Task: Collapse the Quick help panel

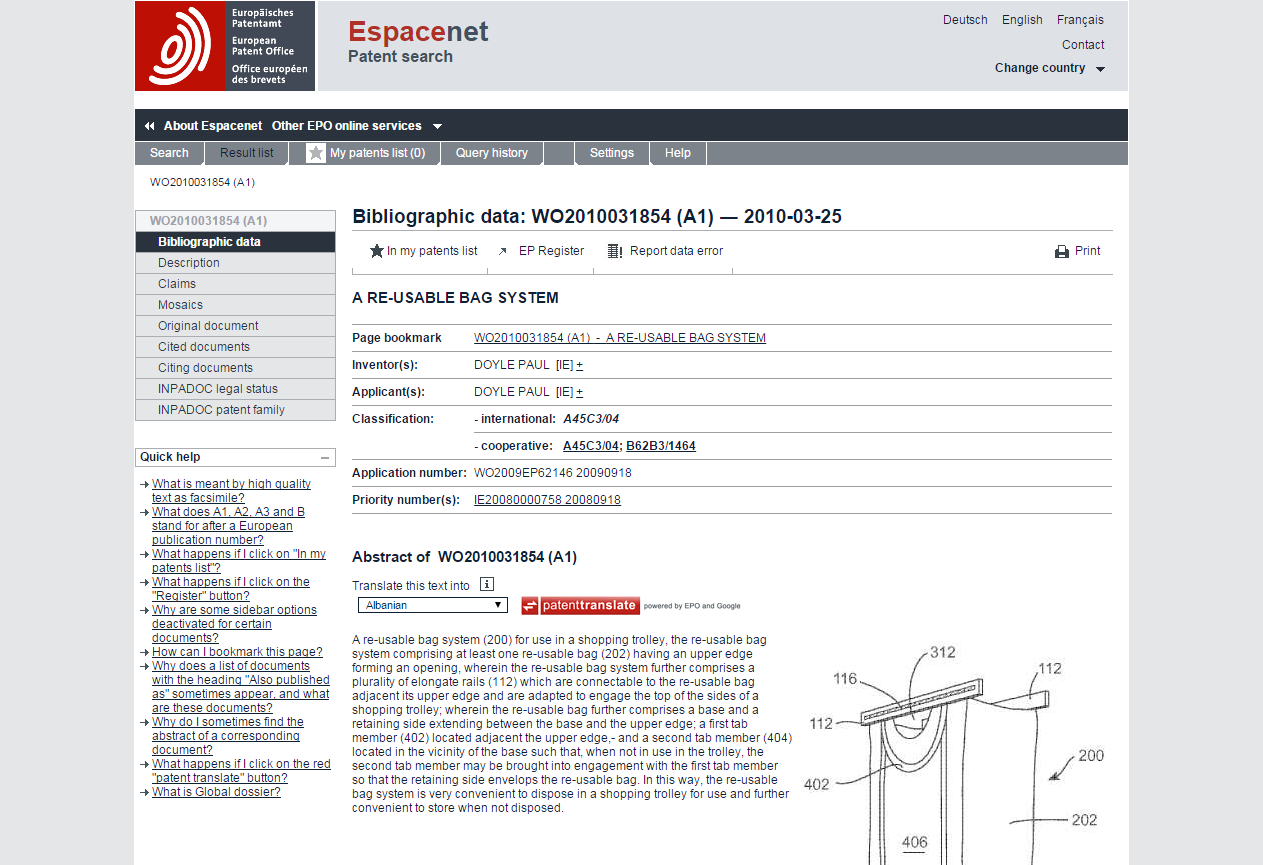Action: coord(326,457)
